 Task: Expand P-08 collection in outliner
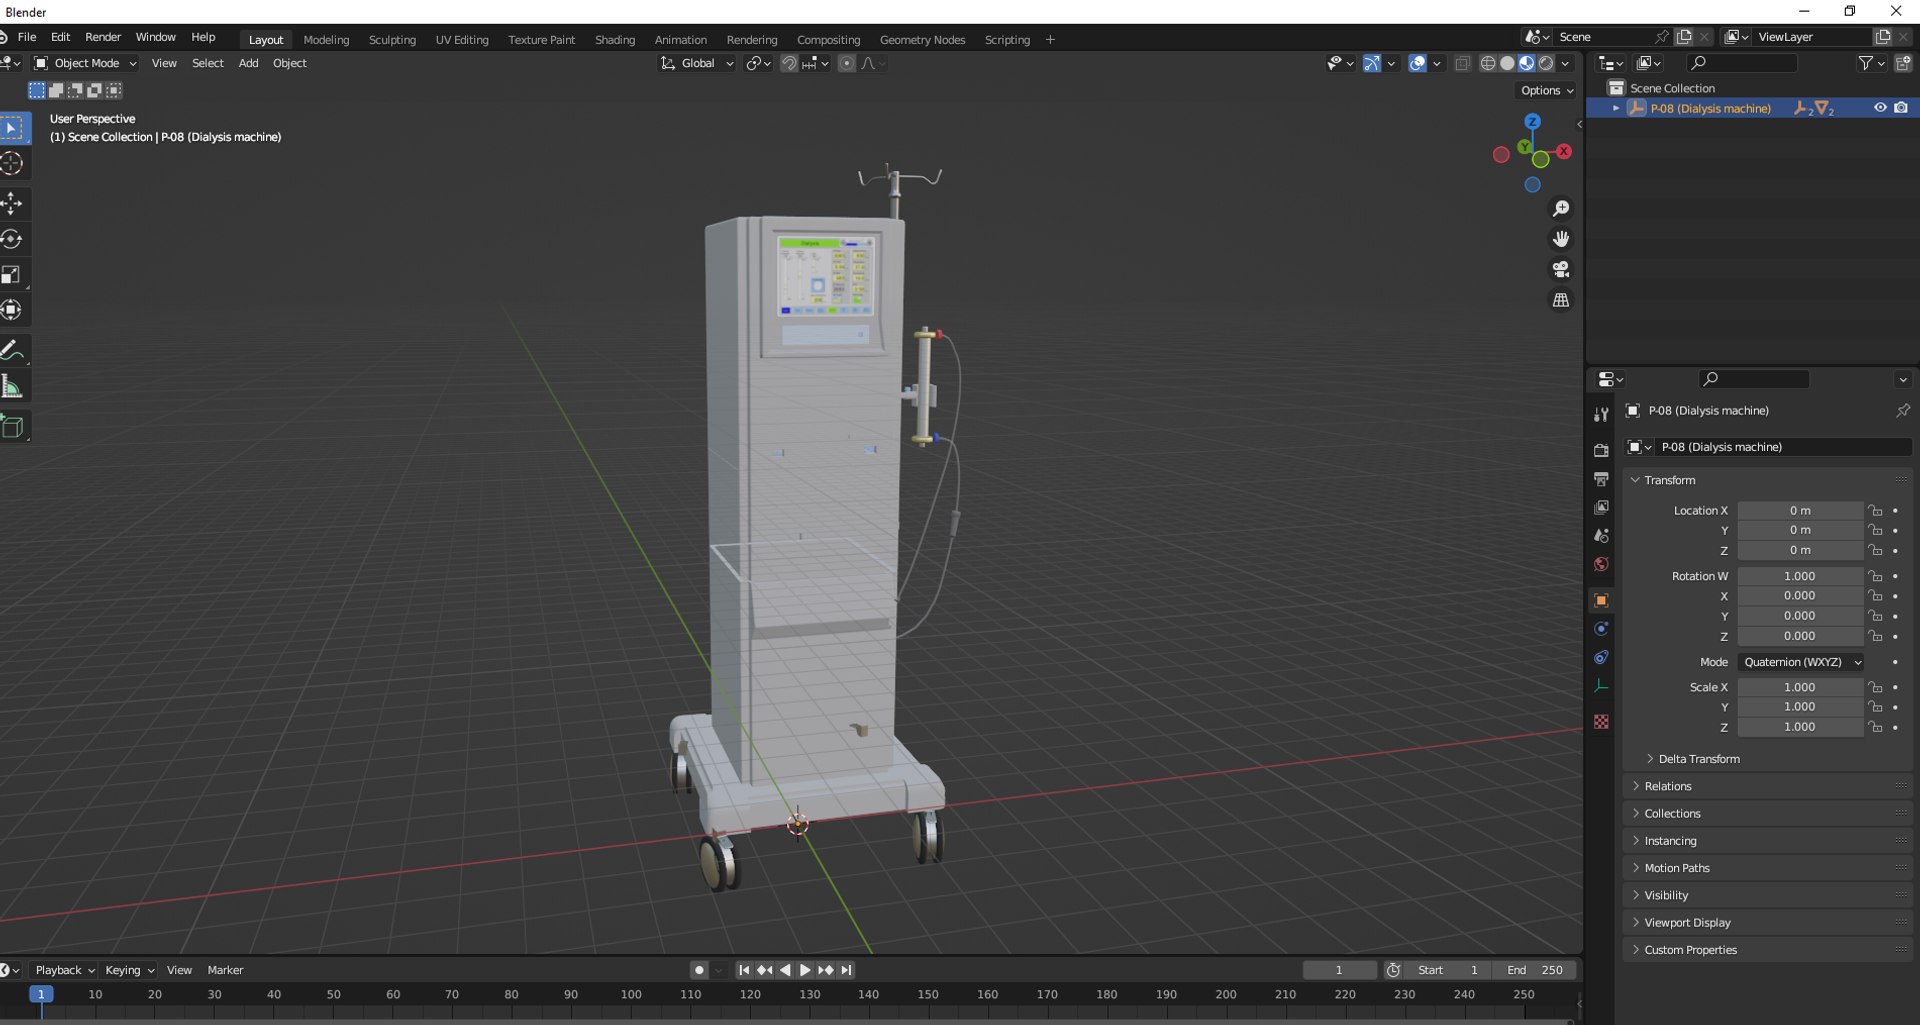point(1616,108)
